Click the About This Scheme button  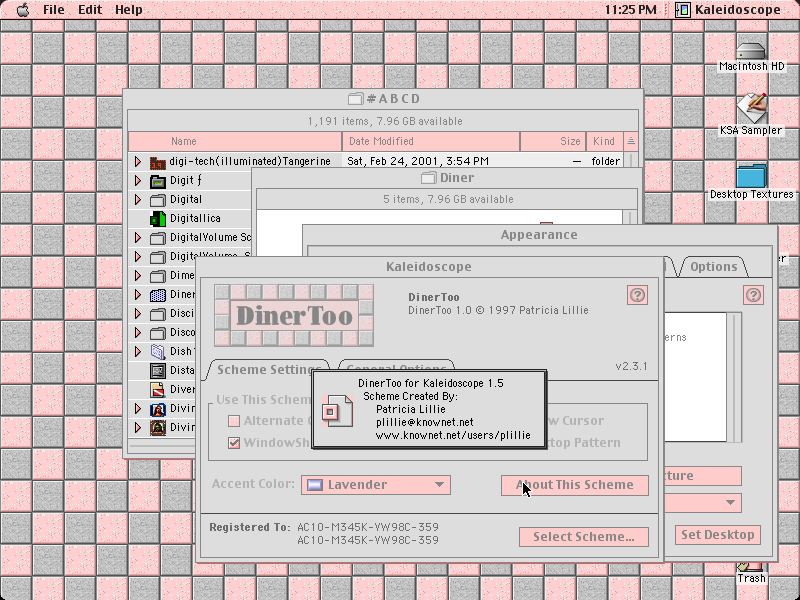pos(575,485)
